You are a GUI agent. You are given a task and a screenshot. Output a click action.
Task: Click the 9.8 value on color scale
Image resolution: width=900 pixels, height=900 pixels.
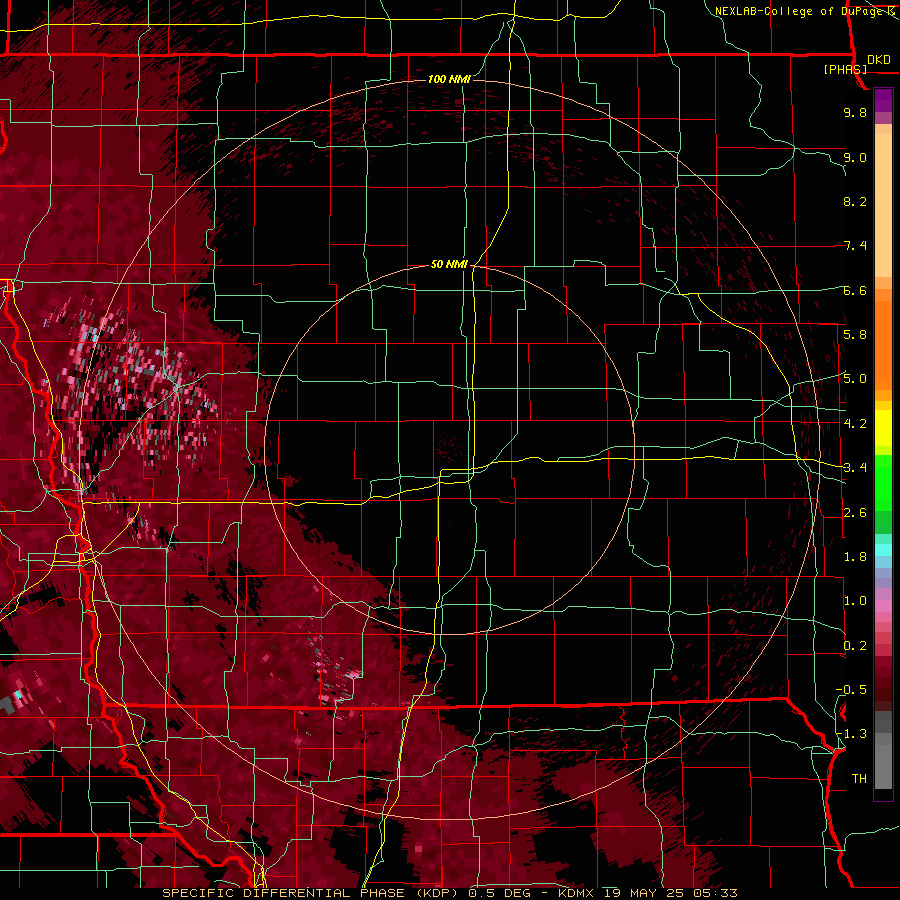point(855,112)
